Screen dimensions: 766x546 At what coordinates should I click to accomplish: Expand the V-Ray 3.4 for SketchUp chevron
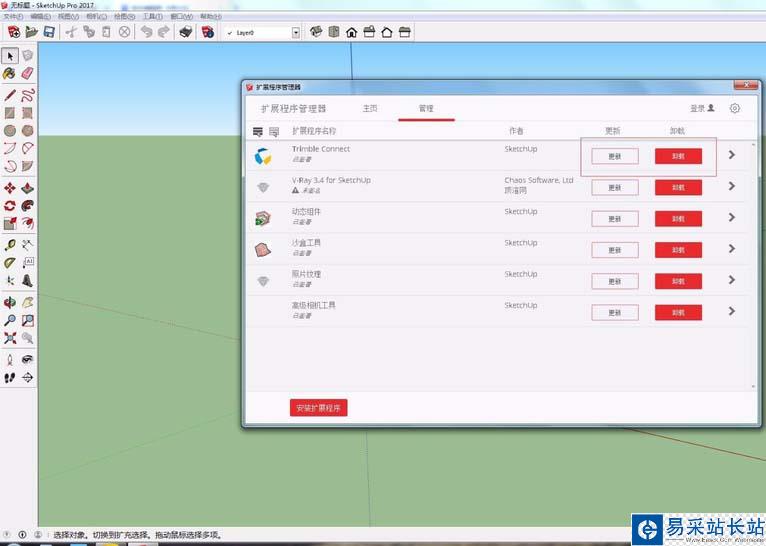tap(731, 186)
